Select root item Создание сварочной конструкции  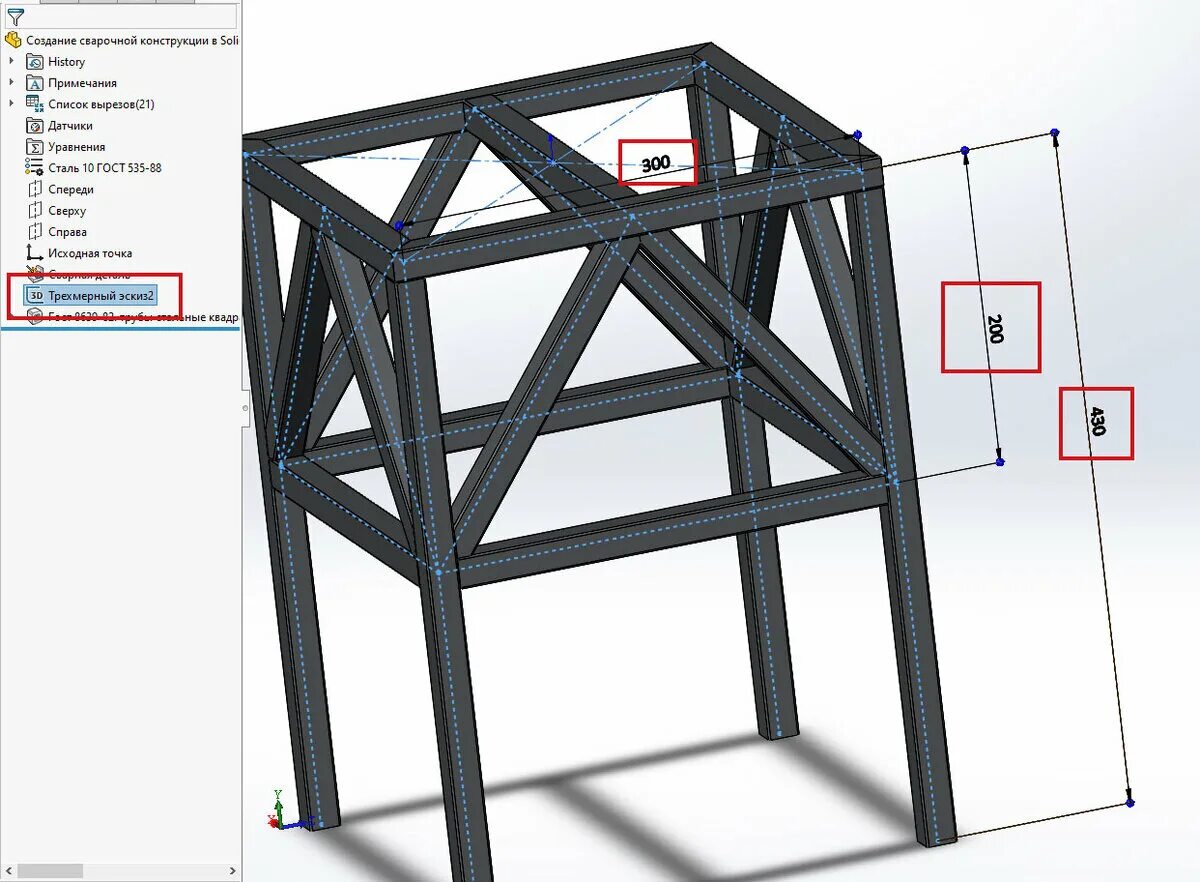(132, 40)
